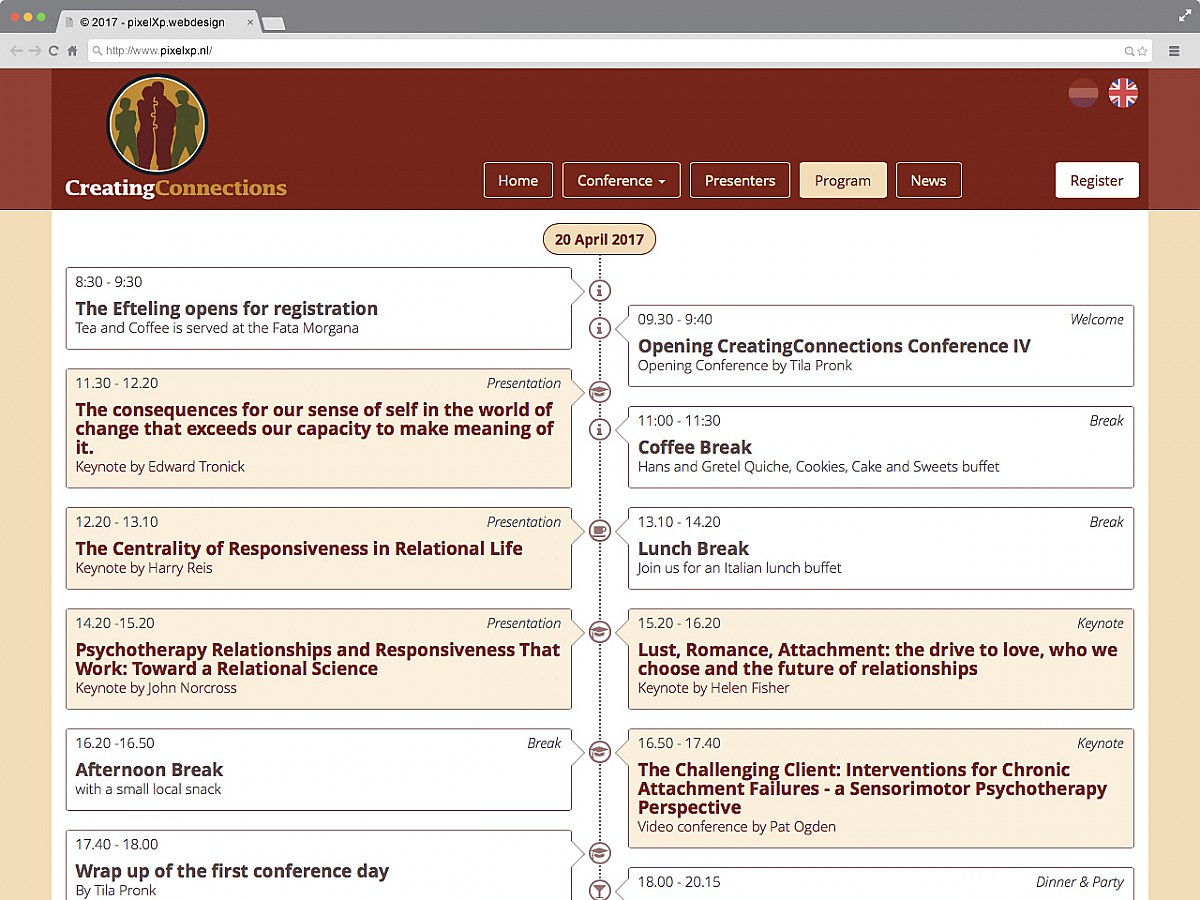Open the Lust, Romance, Attachment keynote title
Screen dimensions: 1200x900
click(x=877, y=659)
